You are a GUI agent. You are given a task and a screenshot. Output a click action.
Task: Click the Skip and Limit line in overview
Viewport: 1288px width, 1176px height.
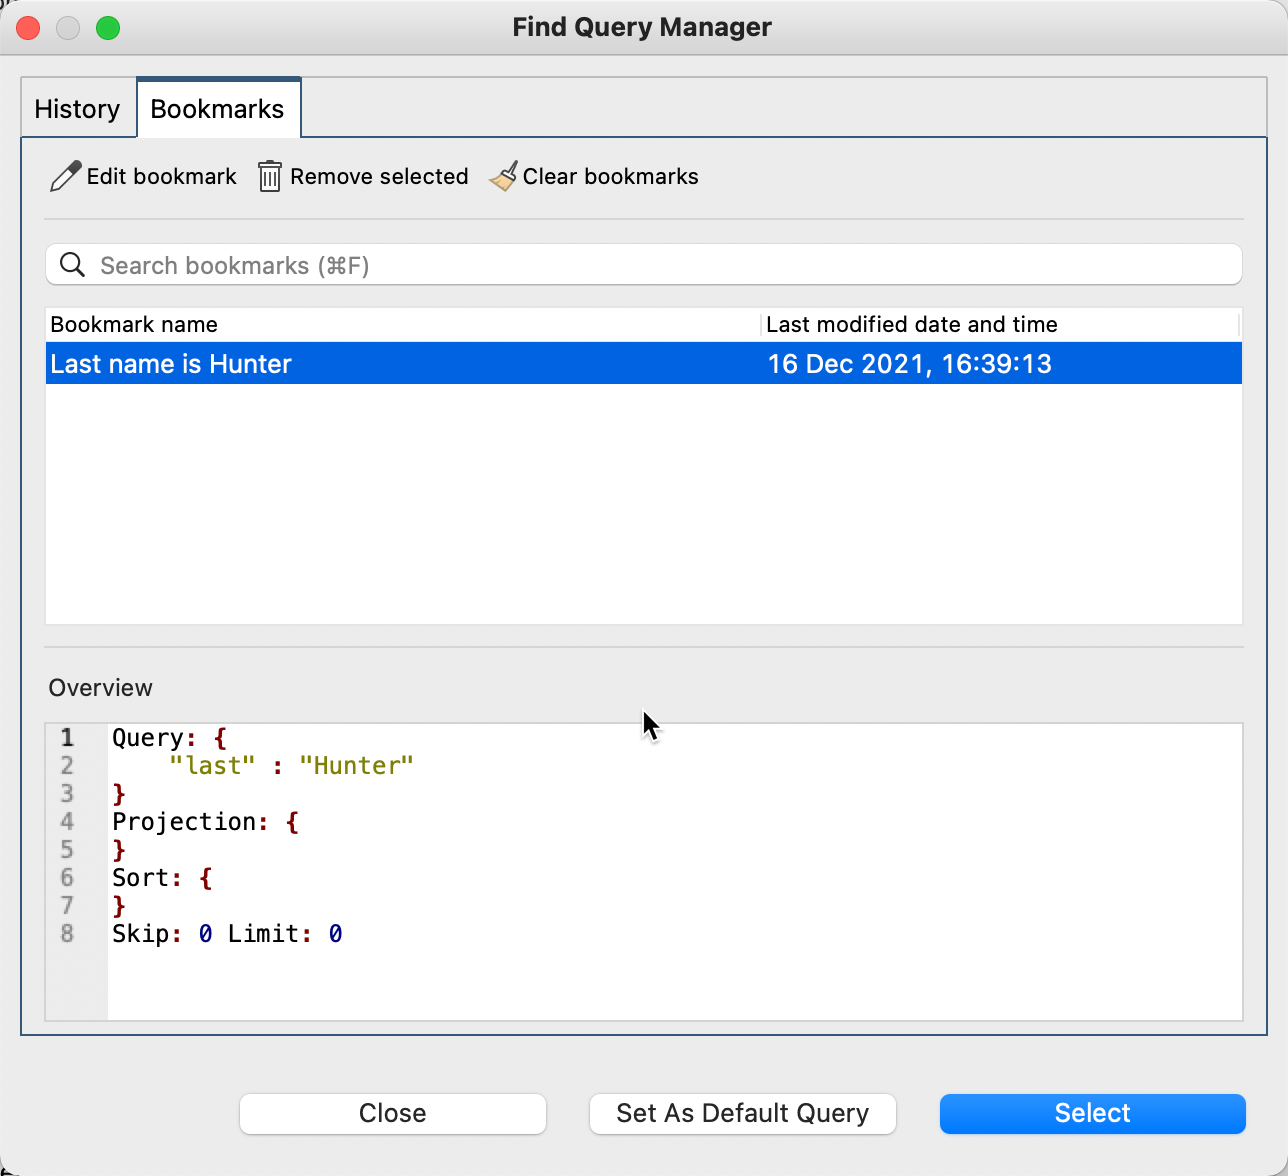[x=227, y=934]
